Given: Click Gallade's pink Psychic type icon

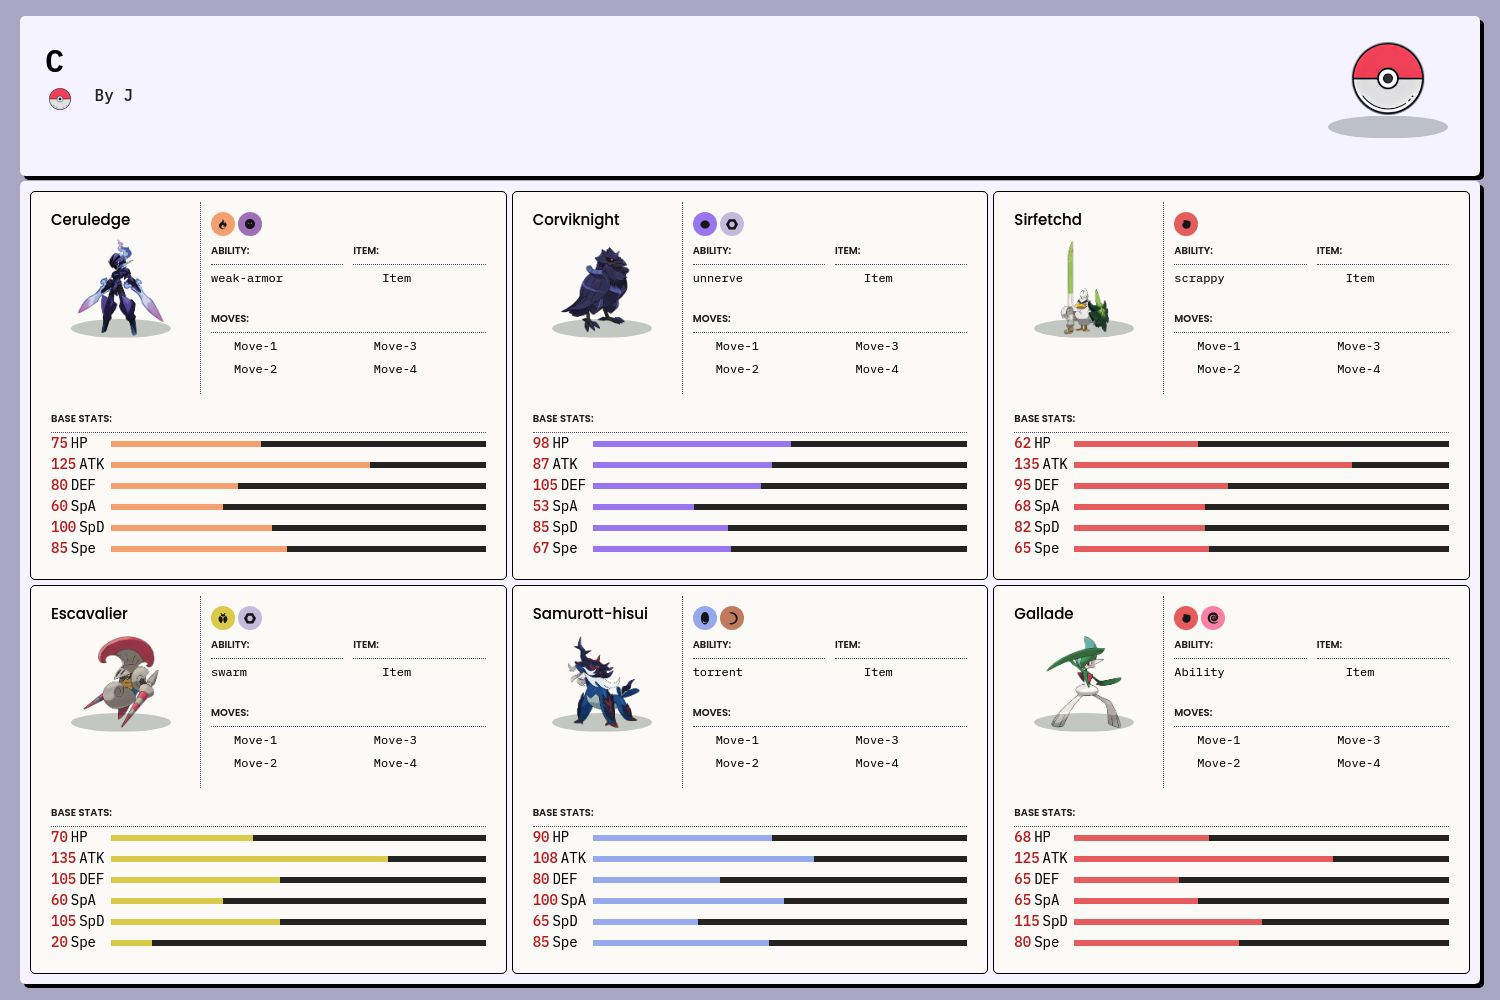Looking at the screenshot, I should click(x=1213, y=618).
